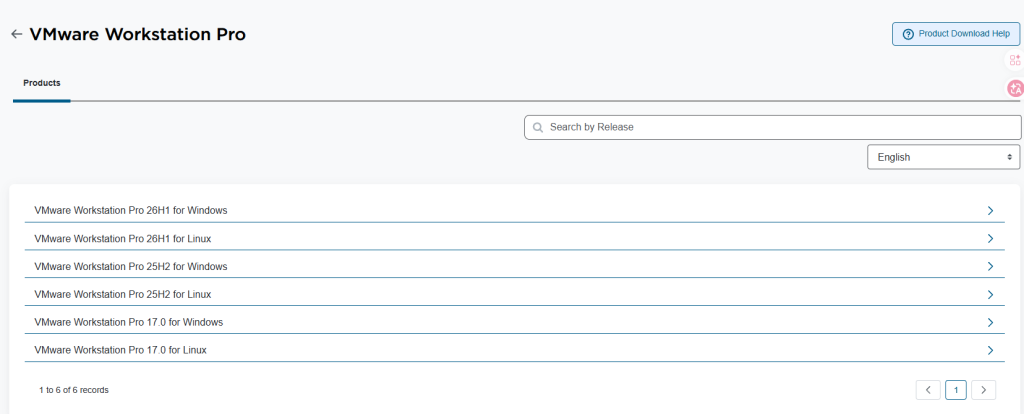Expand chevron for 25H2 for Windows
This screenshot has width=1024, height=414.
[x=991, y=266]
